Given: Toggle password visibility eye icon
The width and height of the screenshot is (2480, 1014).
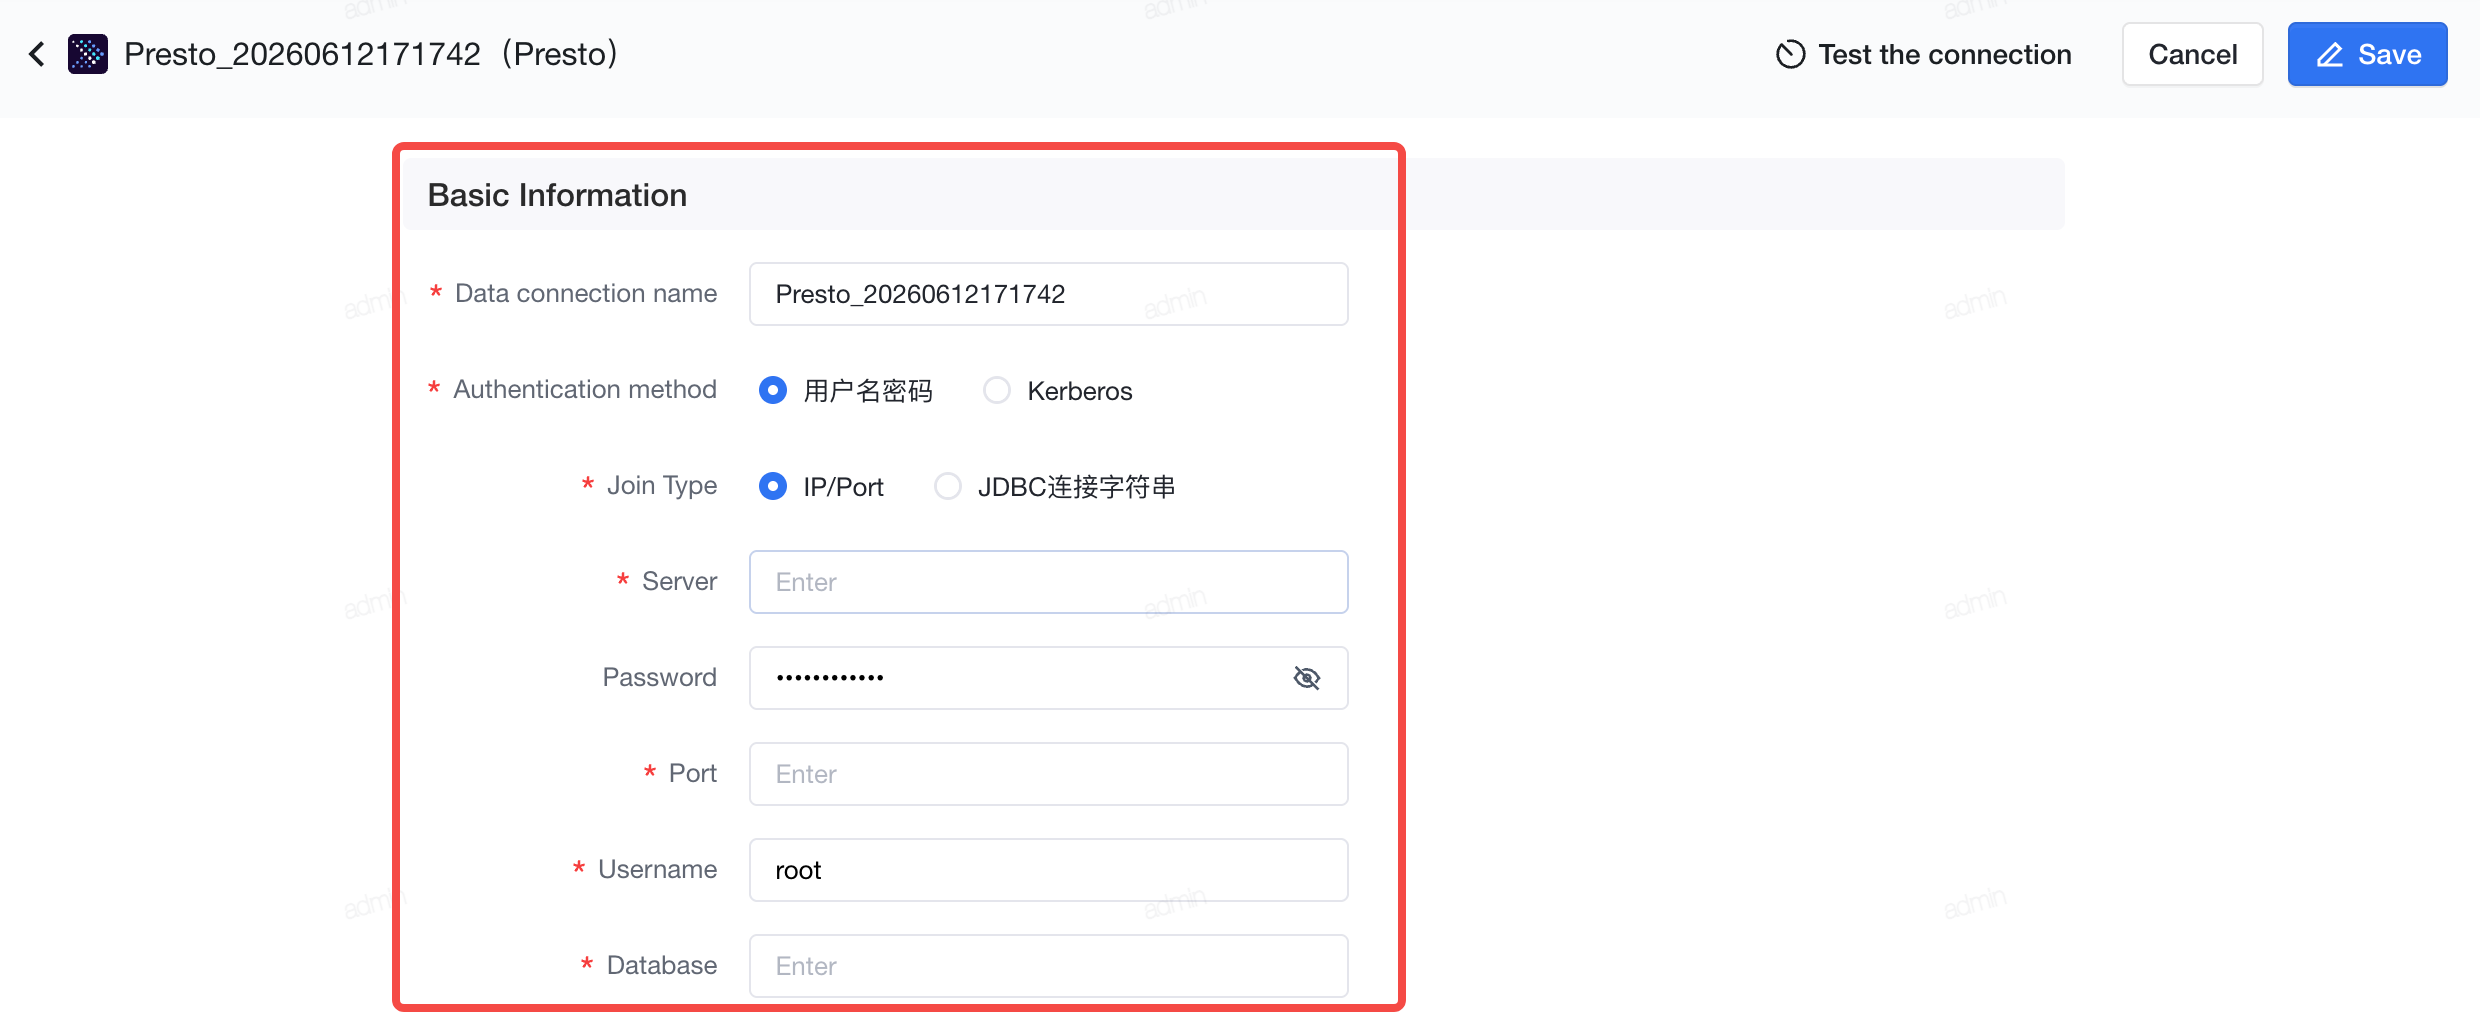Looking at the screenshot, I should tap(1306, 678).
